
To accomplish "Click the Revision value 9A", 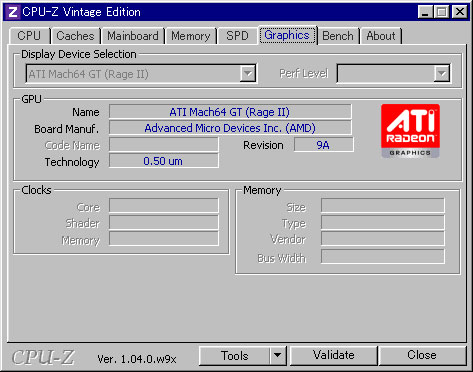I will pos(323,145).
